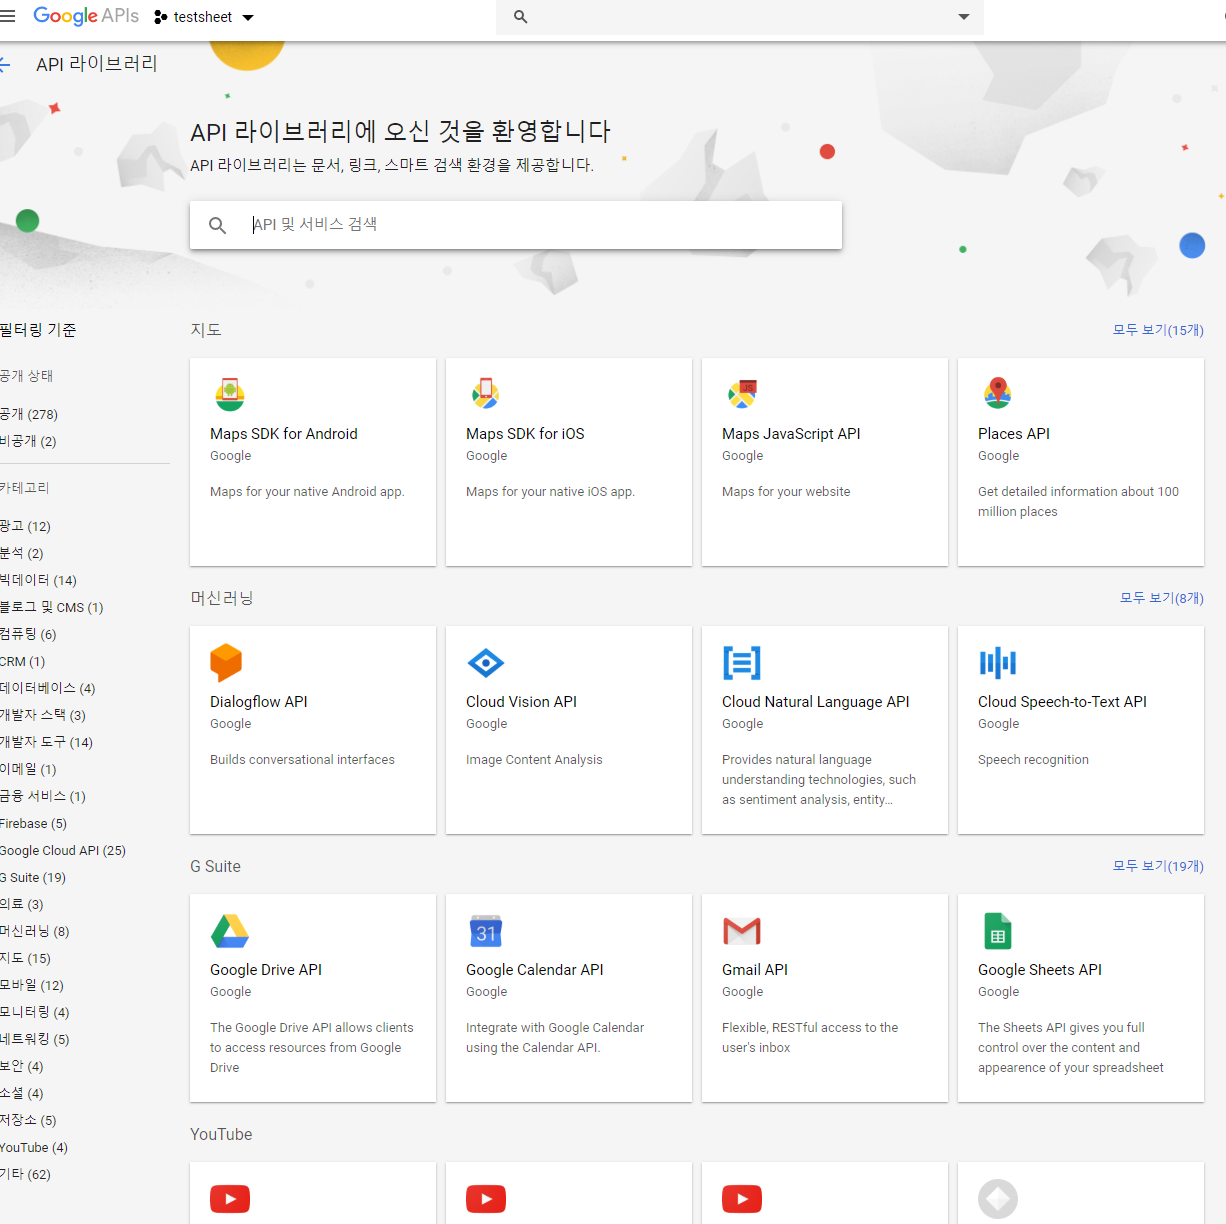Image resolution: width=1226 pixels, height=1224 pixels.
Task: Filter by 보안 (4) category
Action: pyautogui.click(x=22, y=1066)
